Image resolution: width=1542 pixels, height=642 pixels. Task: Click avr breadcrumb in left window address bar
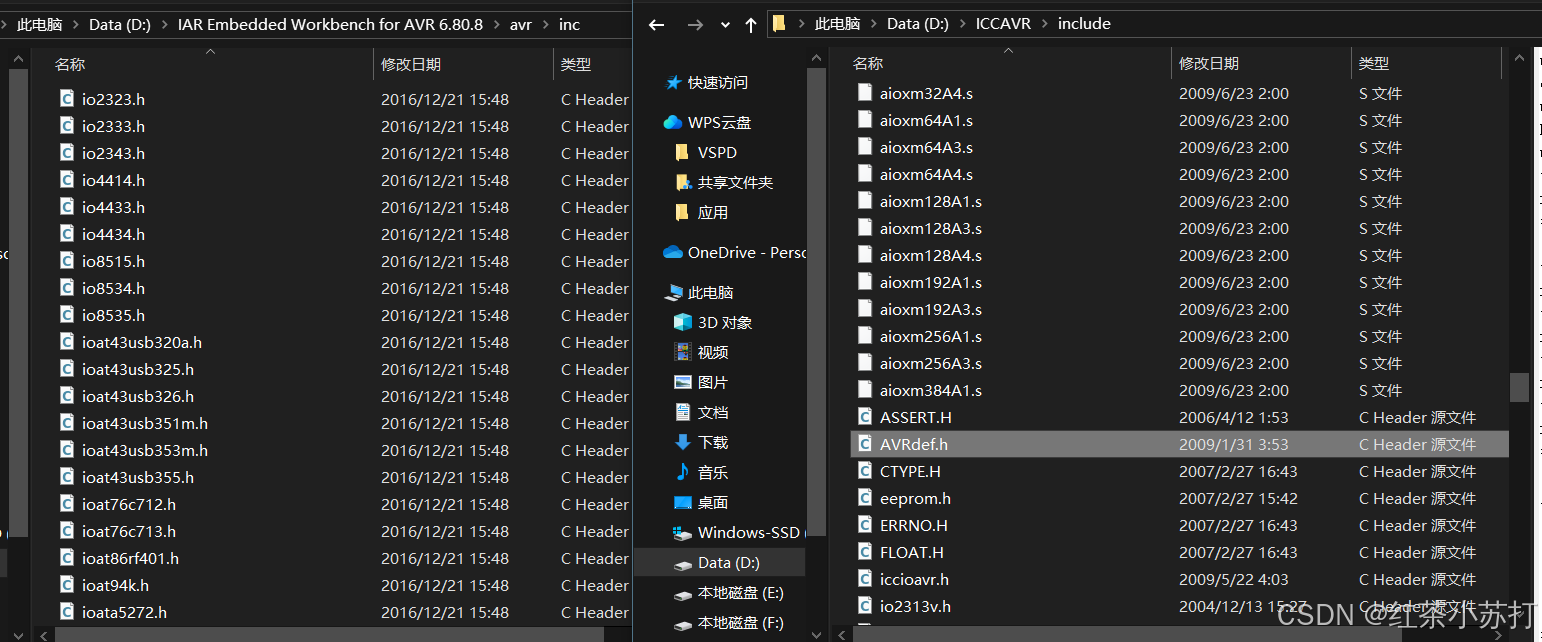click(521, 25)
